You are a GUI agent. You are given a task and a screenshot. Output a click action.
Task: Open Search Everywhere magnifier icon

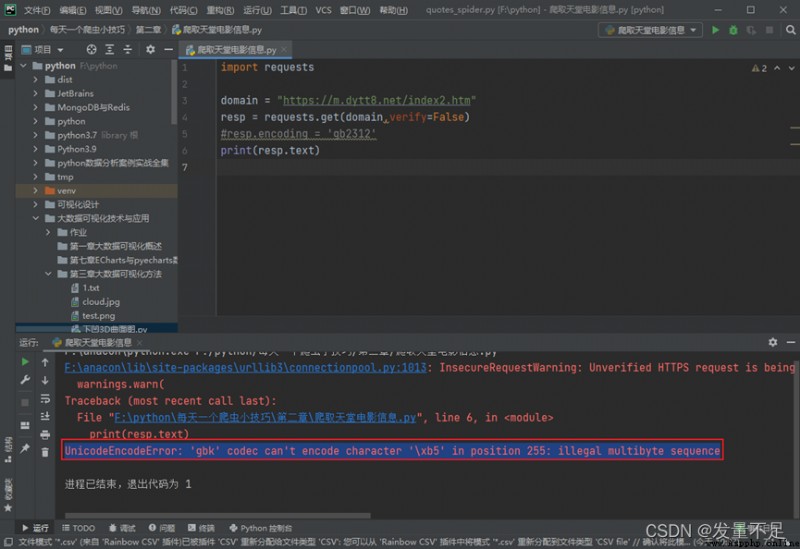point(790,30)
